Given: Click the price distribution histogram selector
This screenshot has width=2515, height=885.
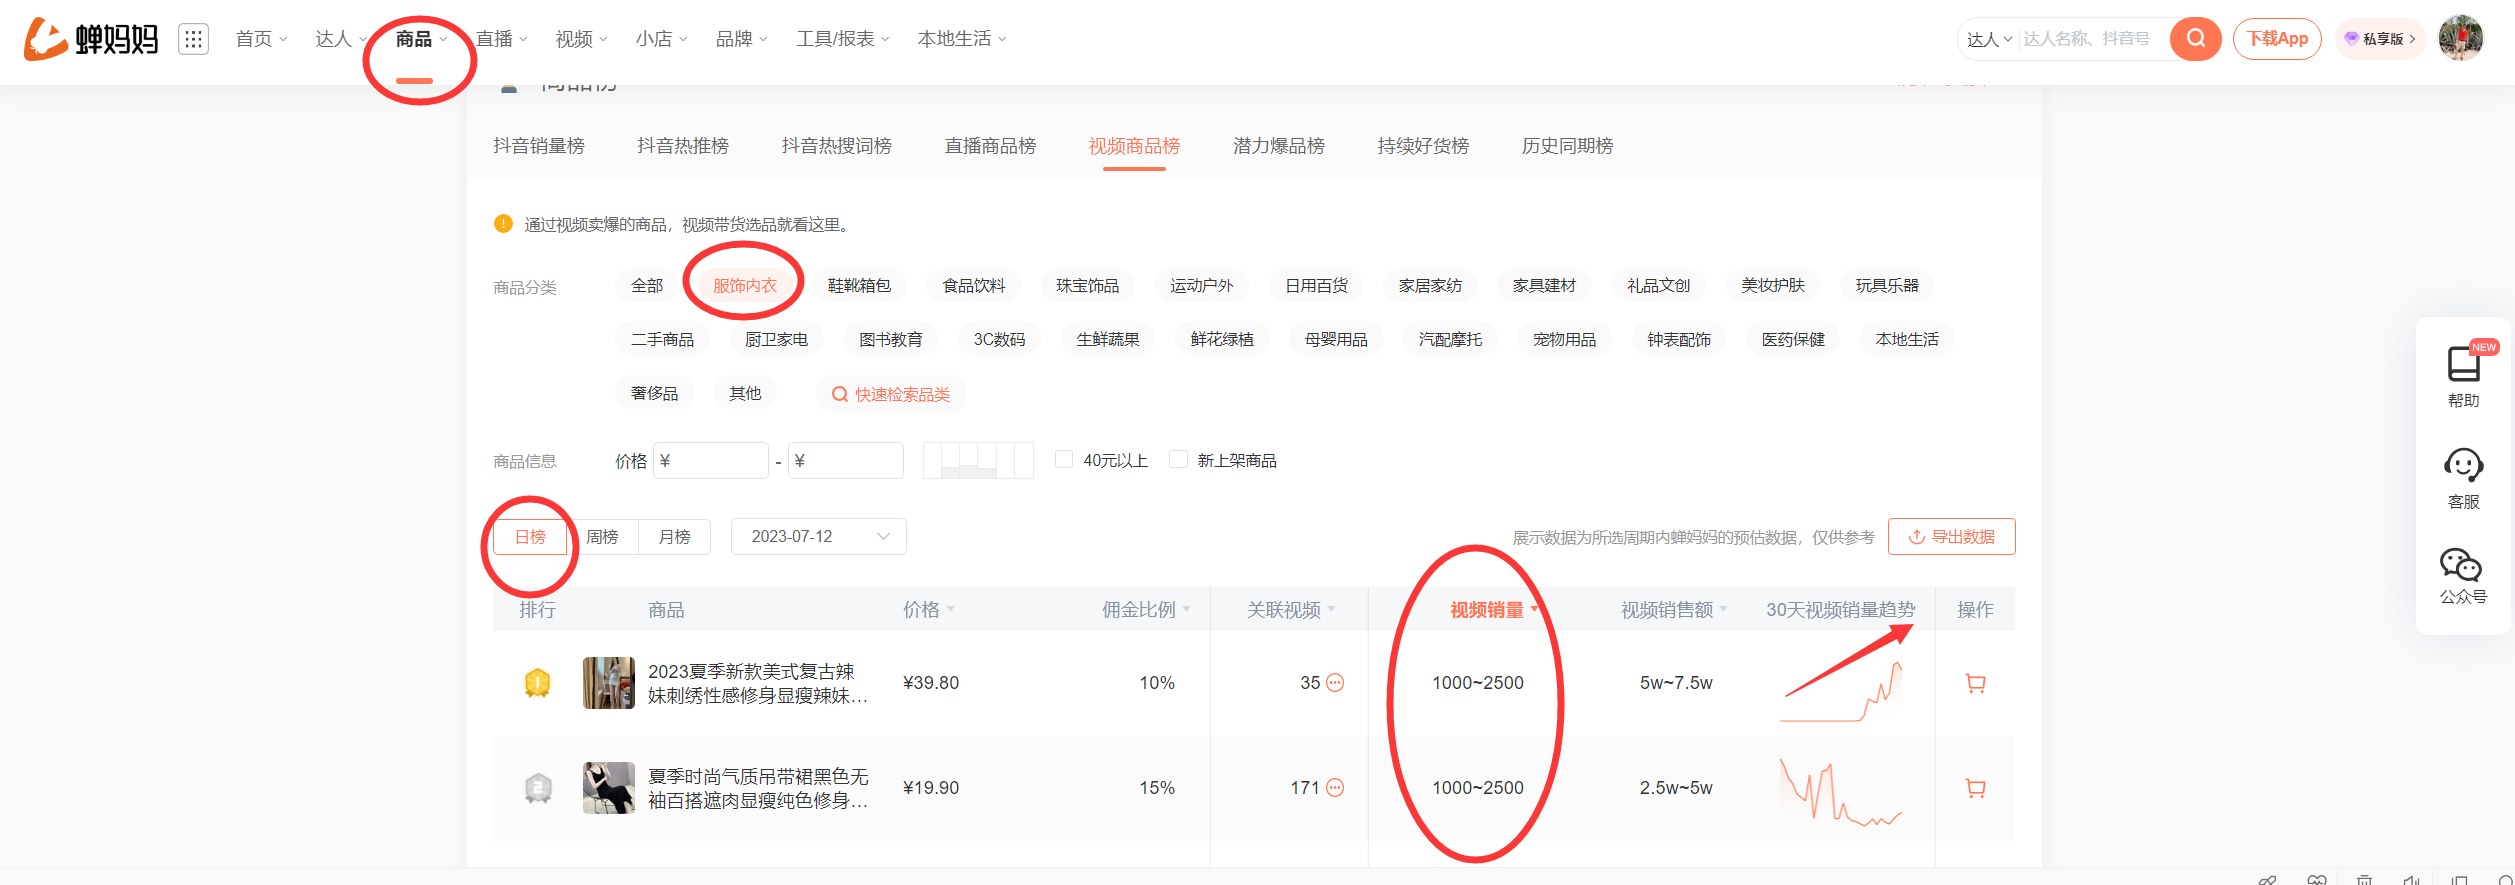Looking at the screenshot, I should click(x=978, y=460).
